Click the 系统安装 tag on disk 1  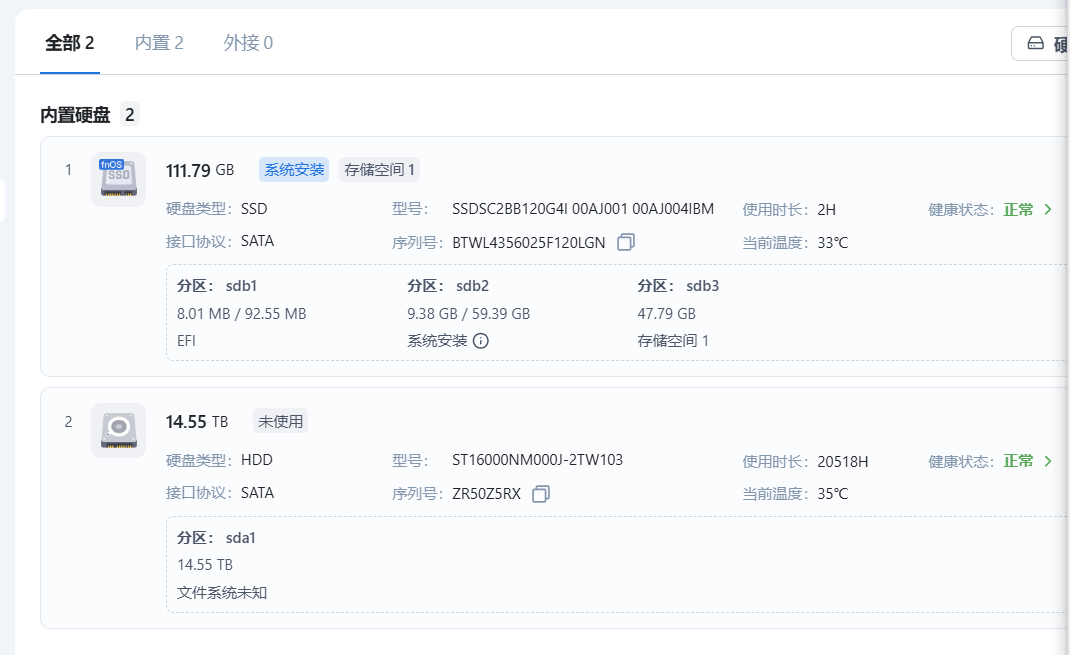(x=294, y=170)
